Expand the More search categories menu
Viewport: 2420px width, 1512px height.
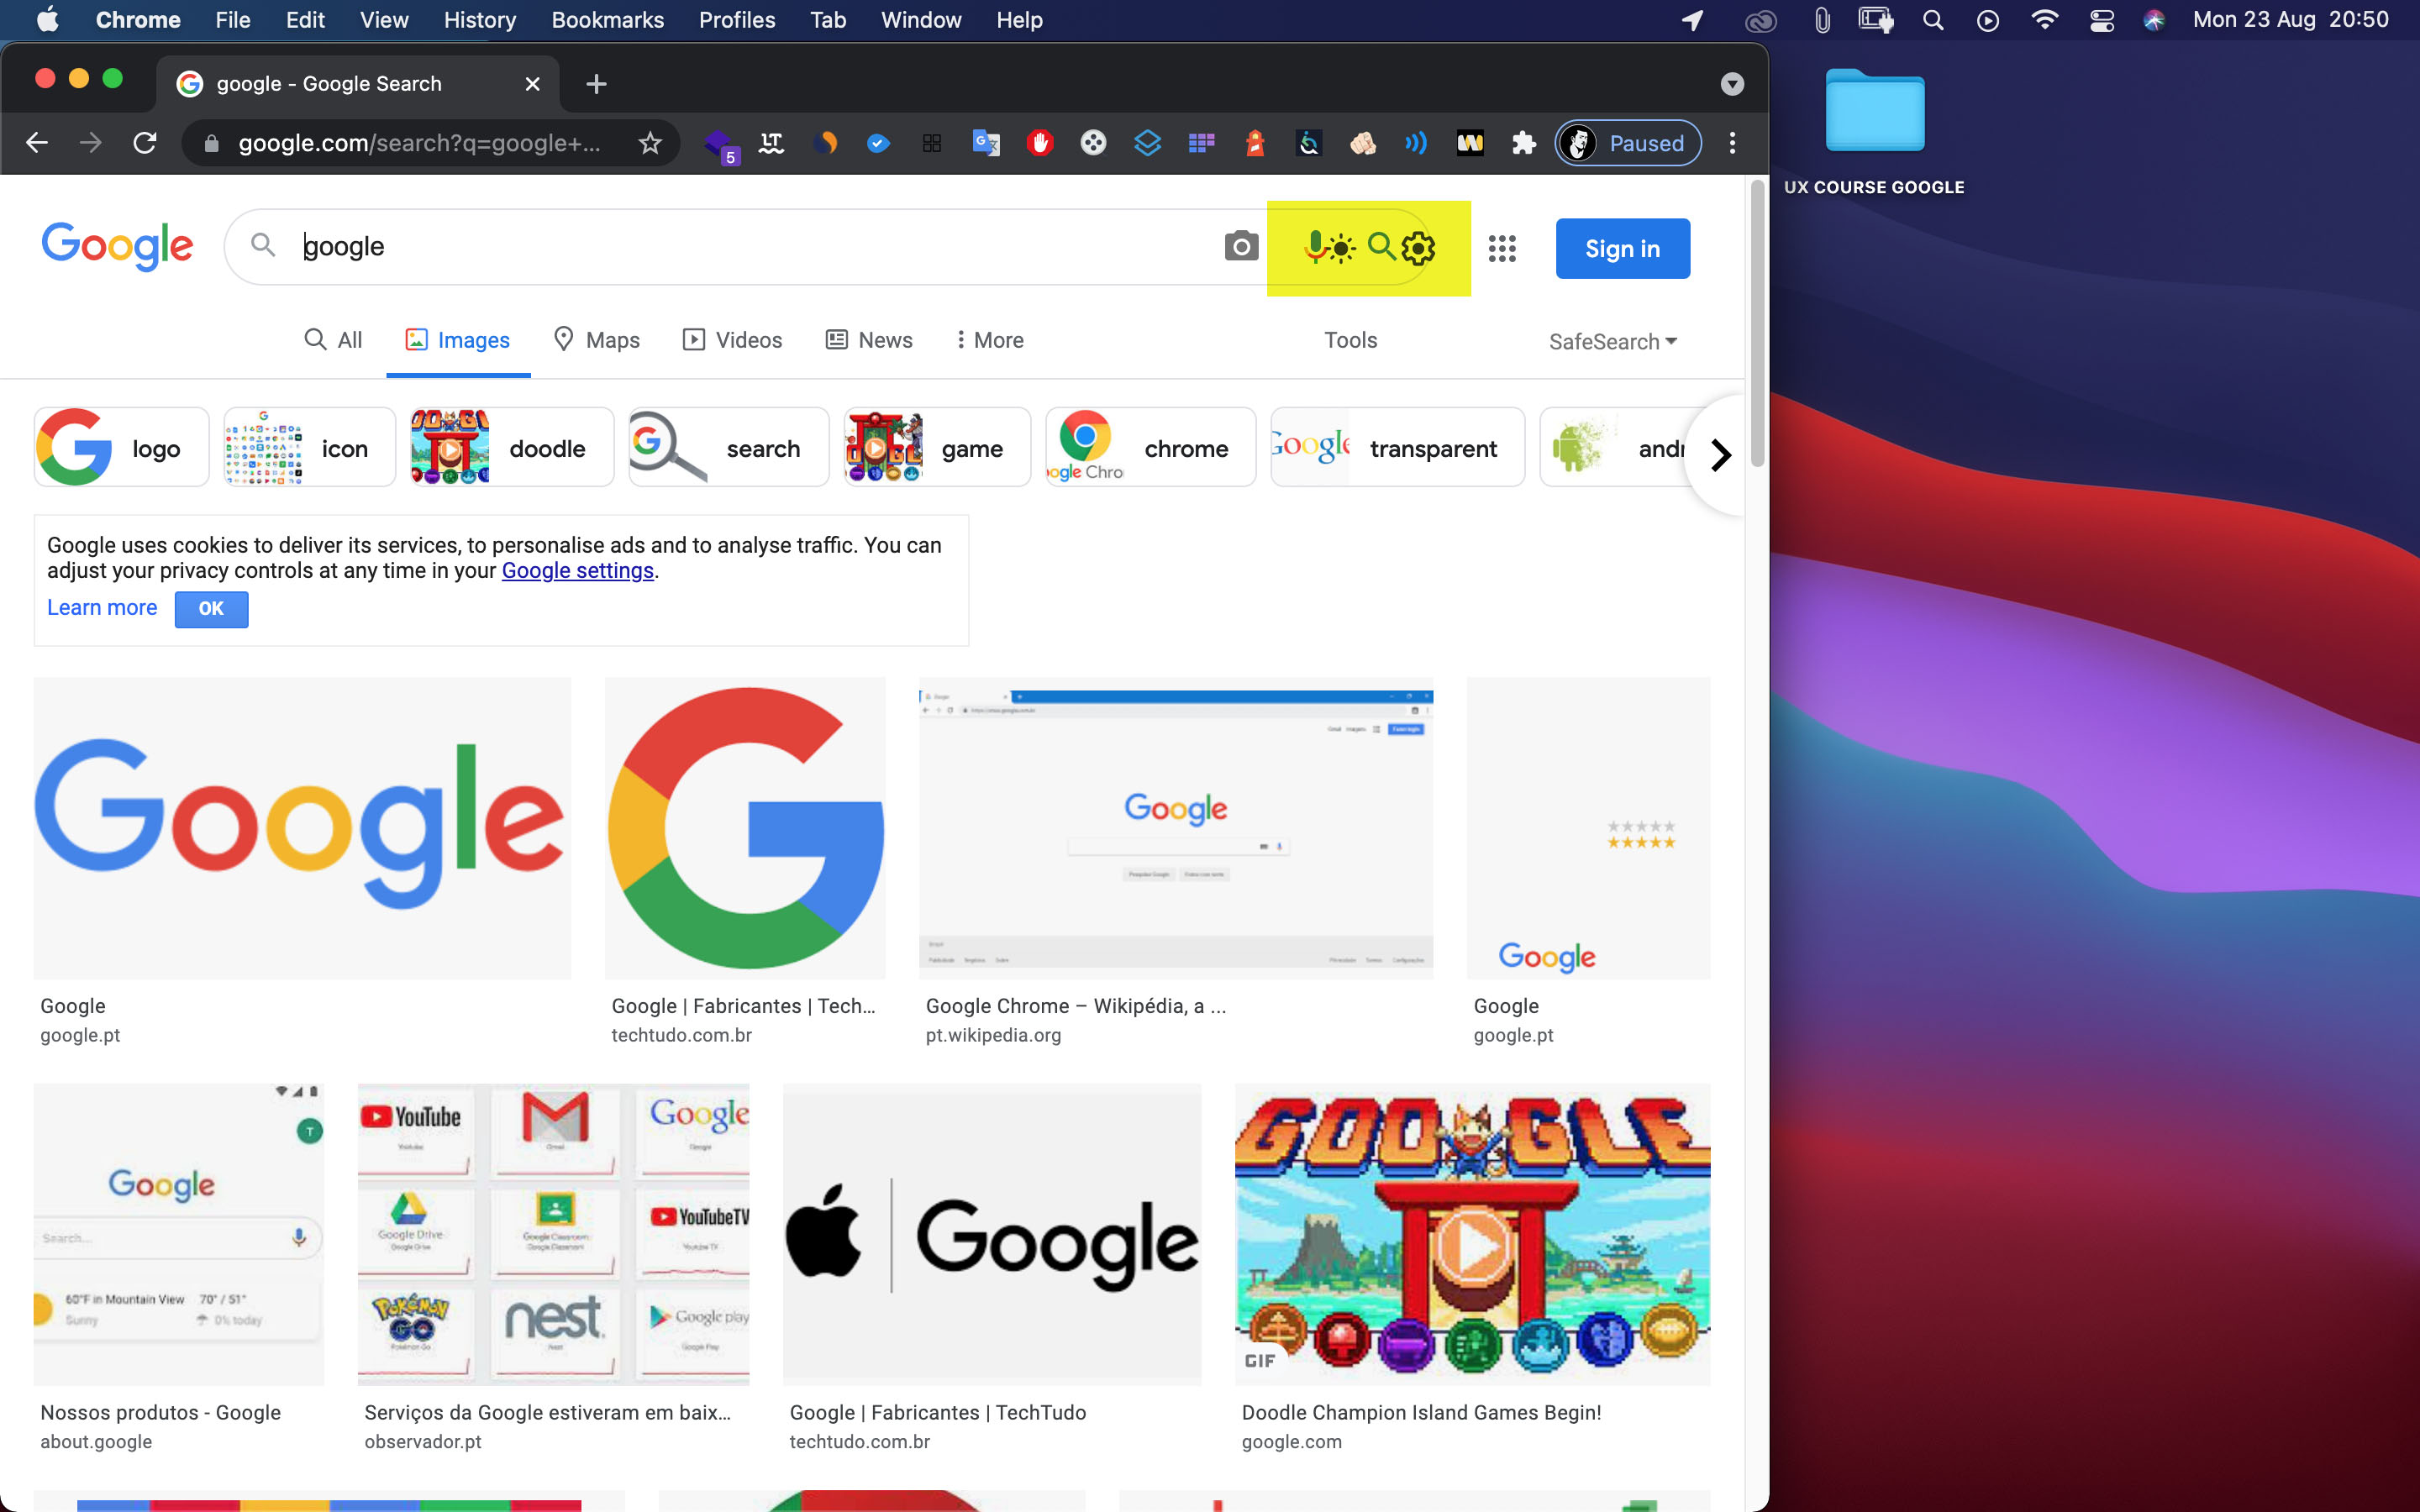(990, 340)
